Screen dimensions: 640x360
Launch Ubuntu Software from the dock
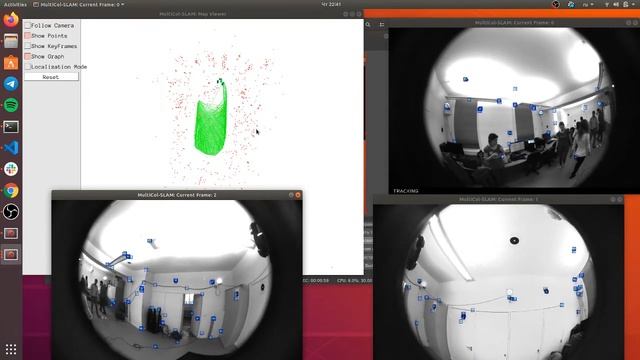click(11, 62)
